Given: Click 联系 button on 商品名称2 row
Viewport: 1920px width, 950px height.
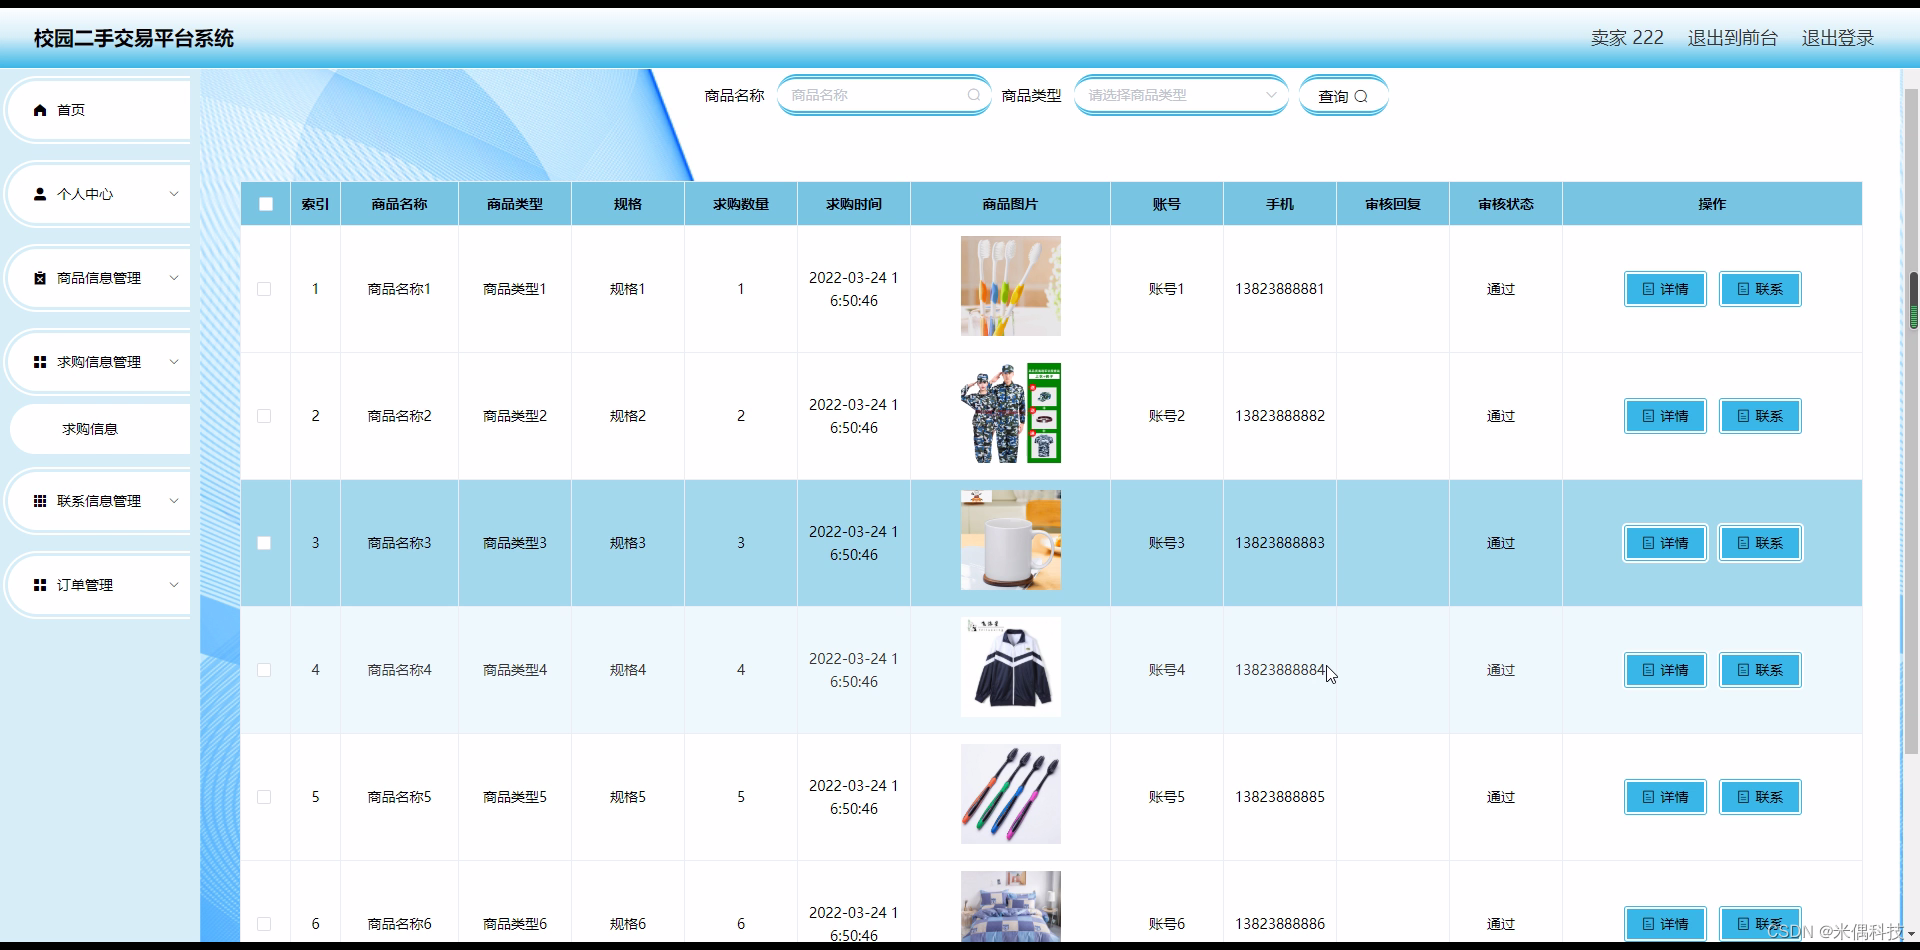Looking at the screenshot, I should [x=1760, y=416].
